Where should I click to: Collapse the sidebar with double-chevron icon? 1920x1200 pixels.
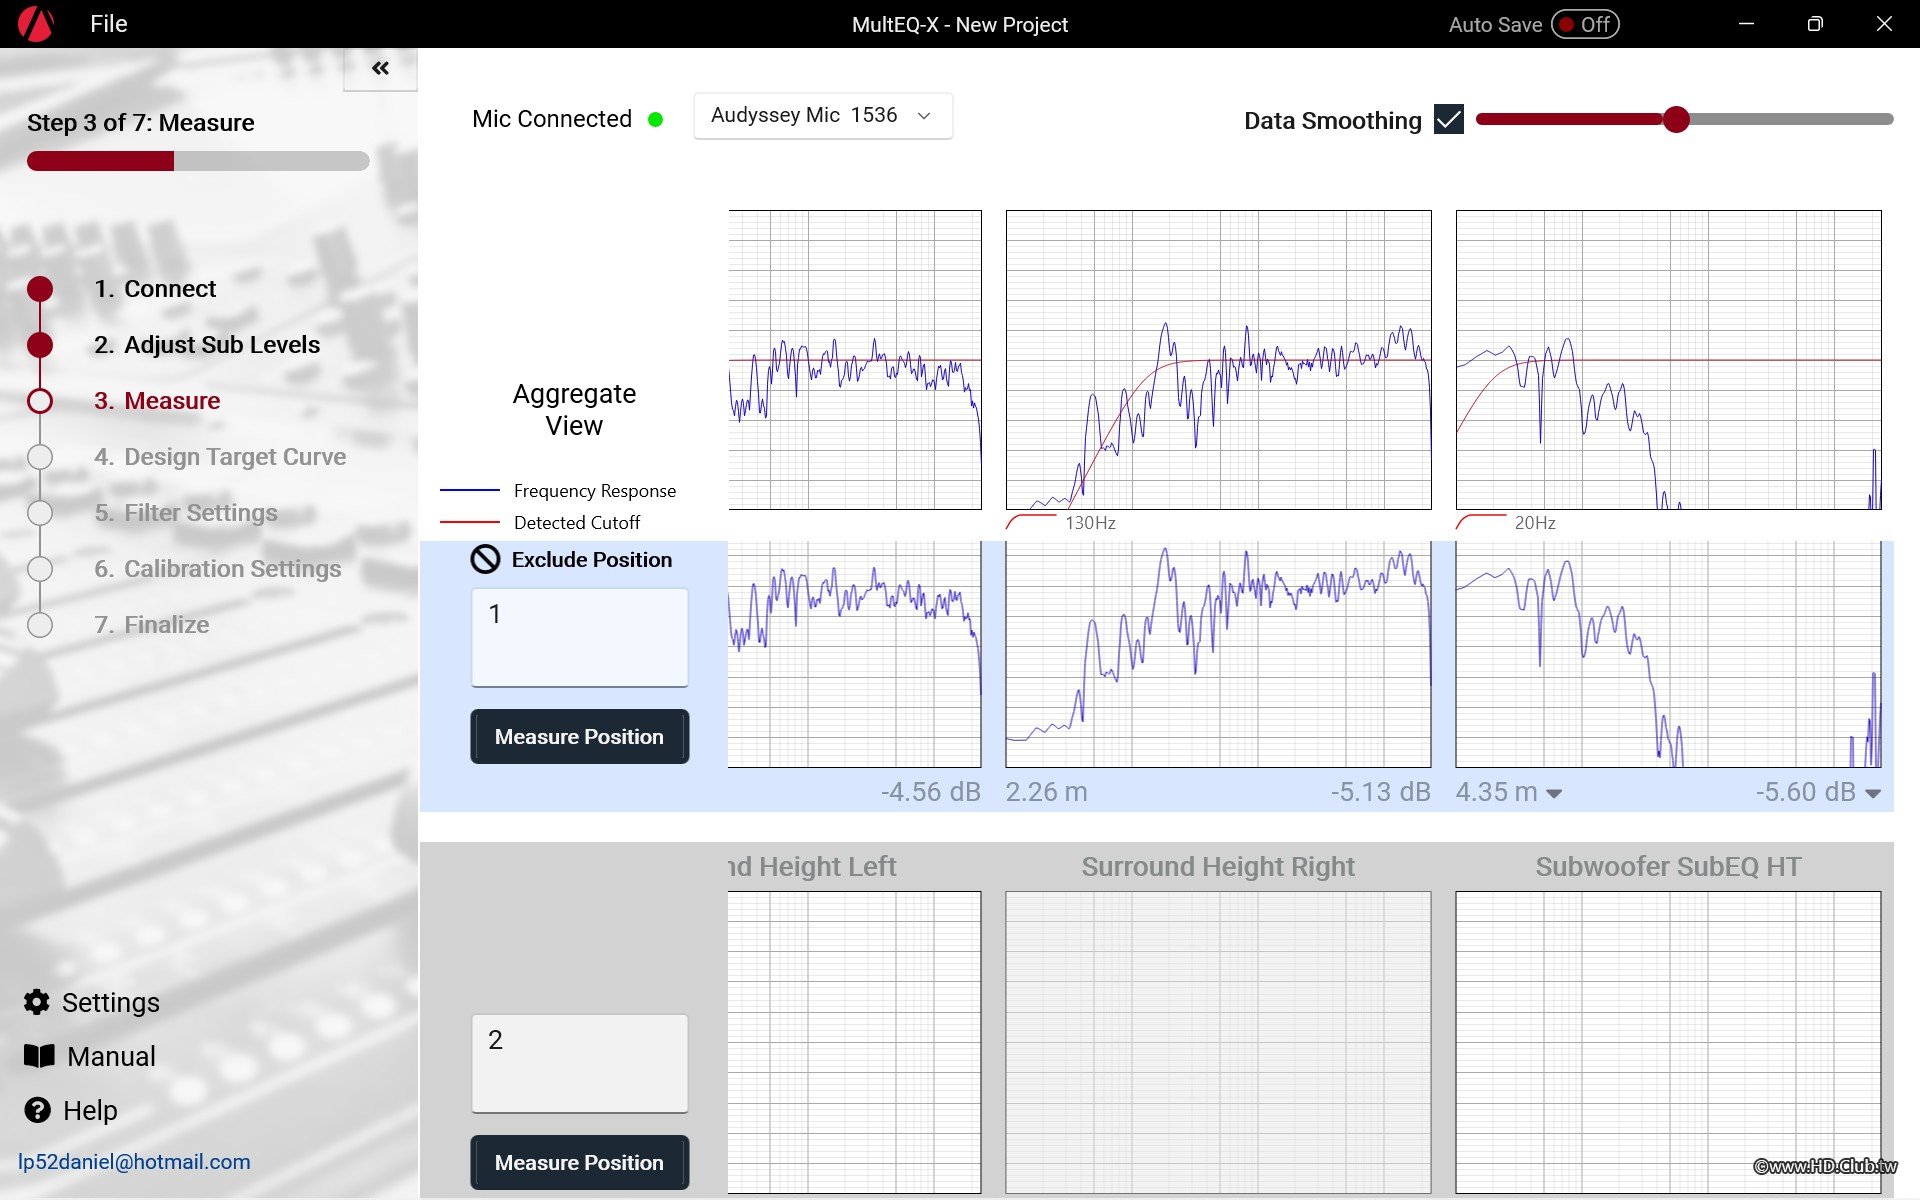click(x=380, y=68)
